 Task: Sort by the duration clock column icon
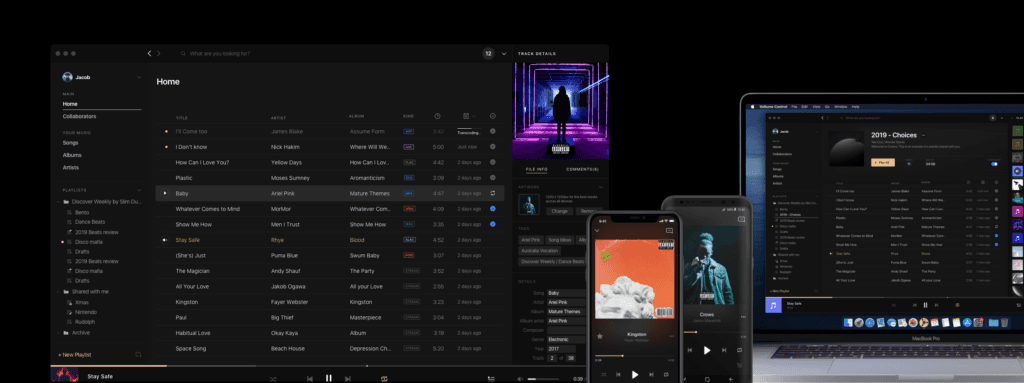[x=438, y=116]
